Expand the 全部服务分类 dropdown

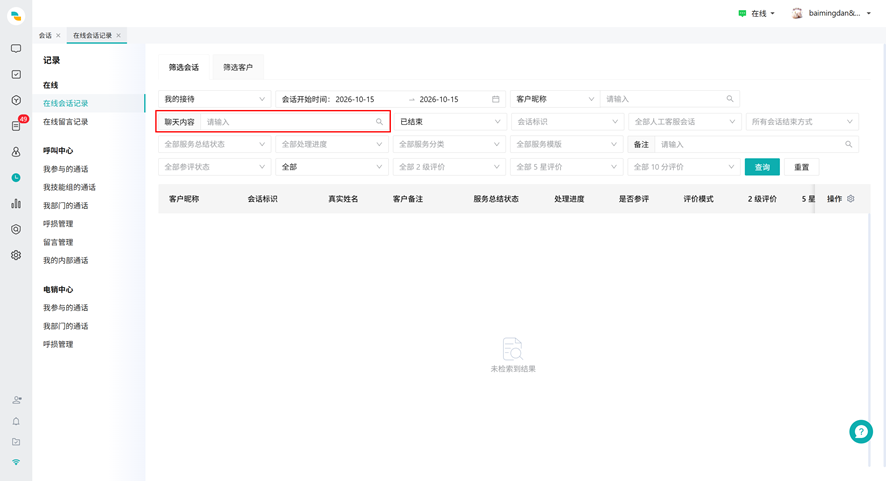coord(449,144)
